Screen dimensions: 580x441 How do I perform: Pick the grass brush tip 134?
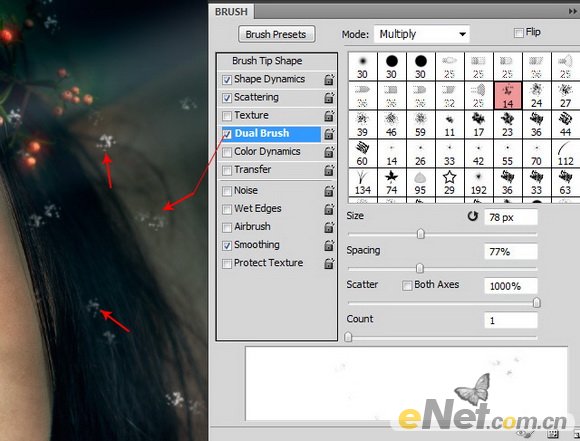click(362, 183)
